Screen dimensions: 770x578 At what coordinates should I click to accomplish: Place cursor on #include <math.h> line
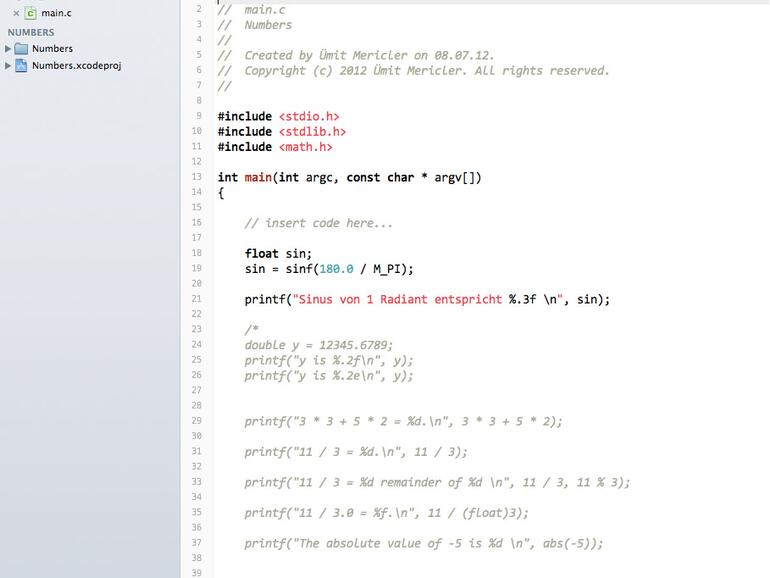click(x=275, y=147)
